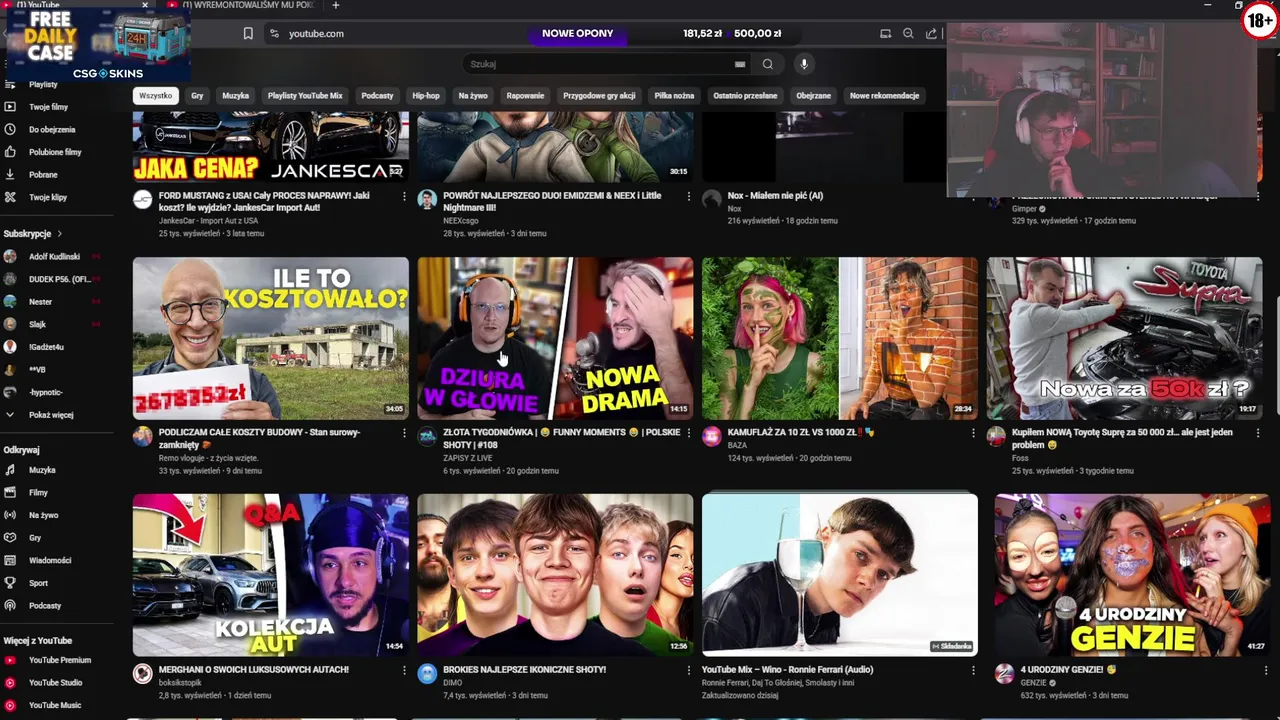
Task: Select the Gry filter chip
Action: coord(197,96)
